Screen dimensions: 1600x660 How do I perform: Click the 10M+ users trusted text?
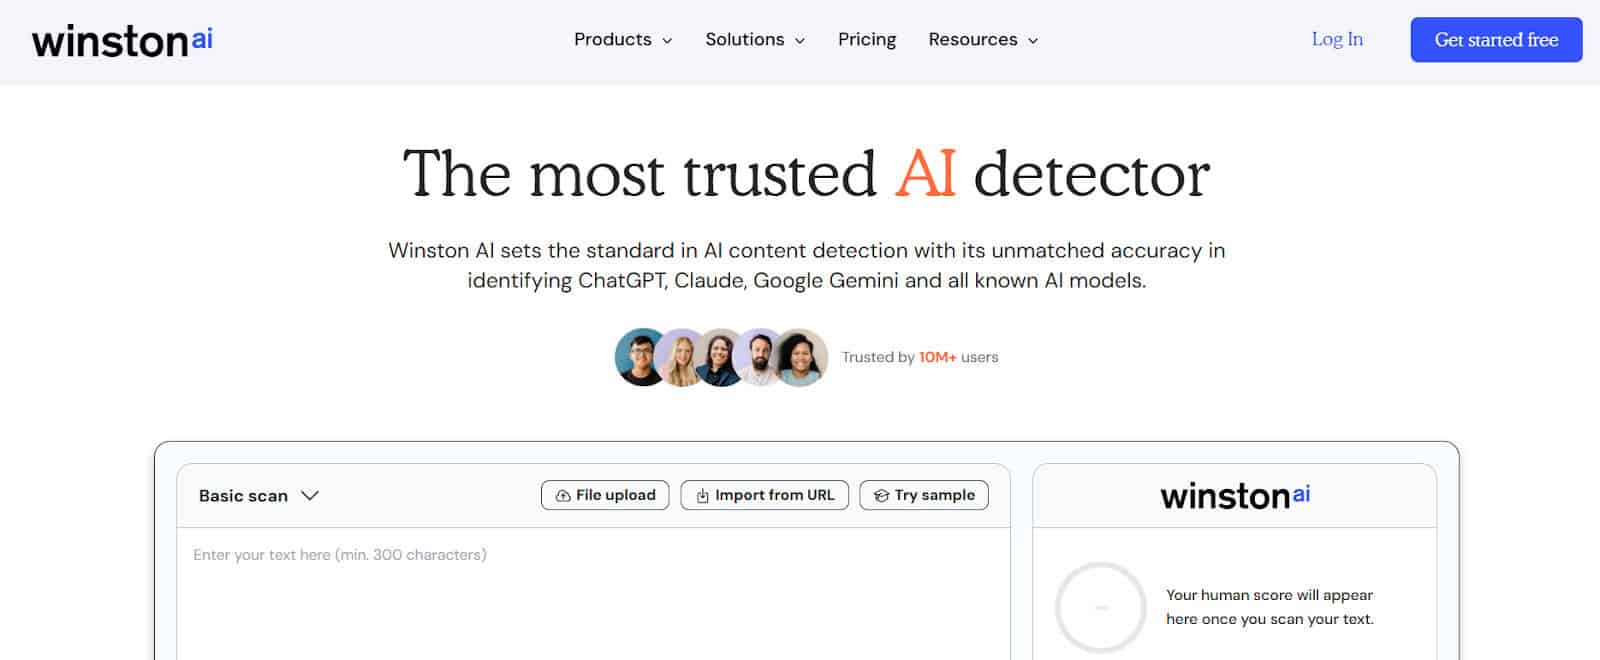tap(920, 357)
